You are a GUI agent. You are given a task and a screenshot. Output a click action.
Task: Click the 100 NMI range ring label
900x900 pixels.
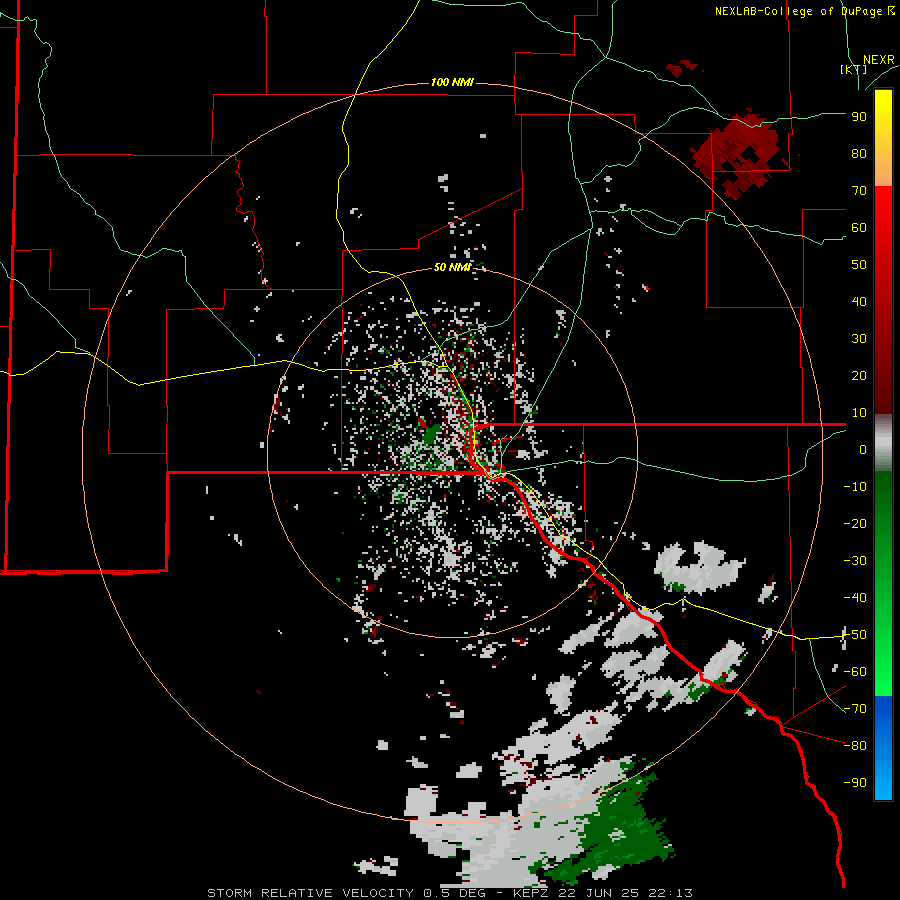pos(452,83)
